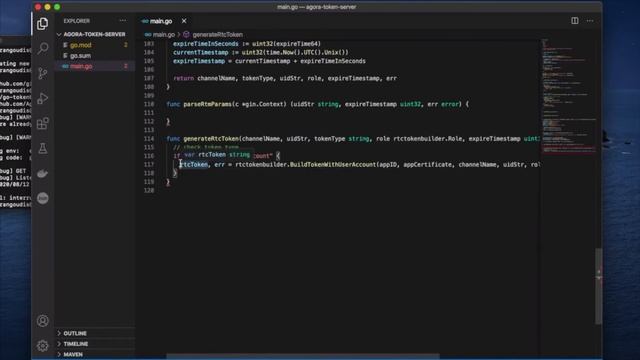
Task: Open the Extensions view icon
Action: tap(42, 123)
